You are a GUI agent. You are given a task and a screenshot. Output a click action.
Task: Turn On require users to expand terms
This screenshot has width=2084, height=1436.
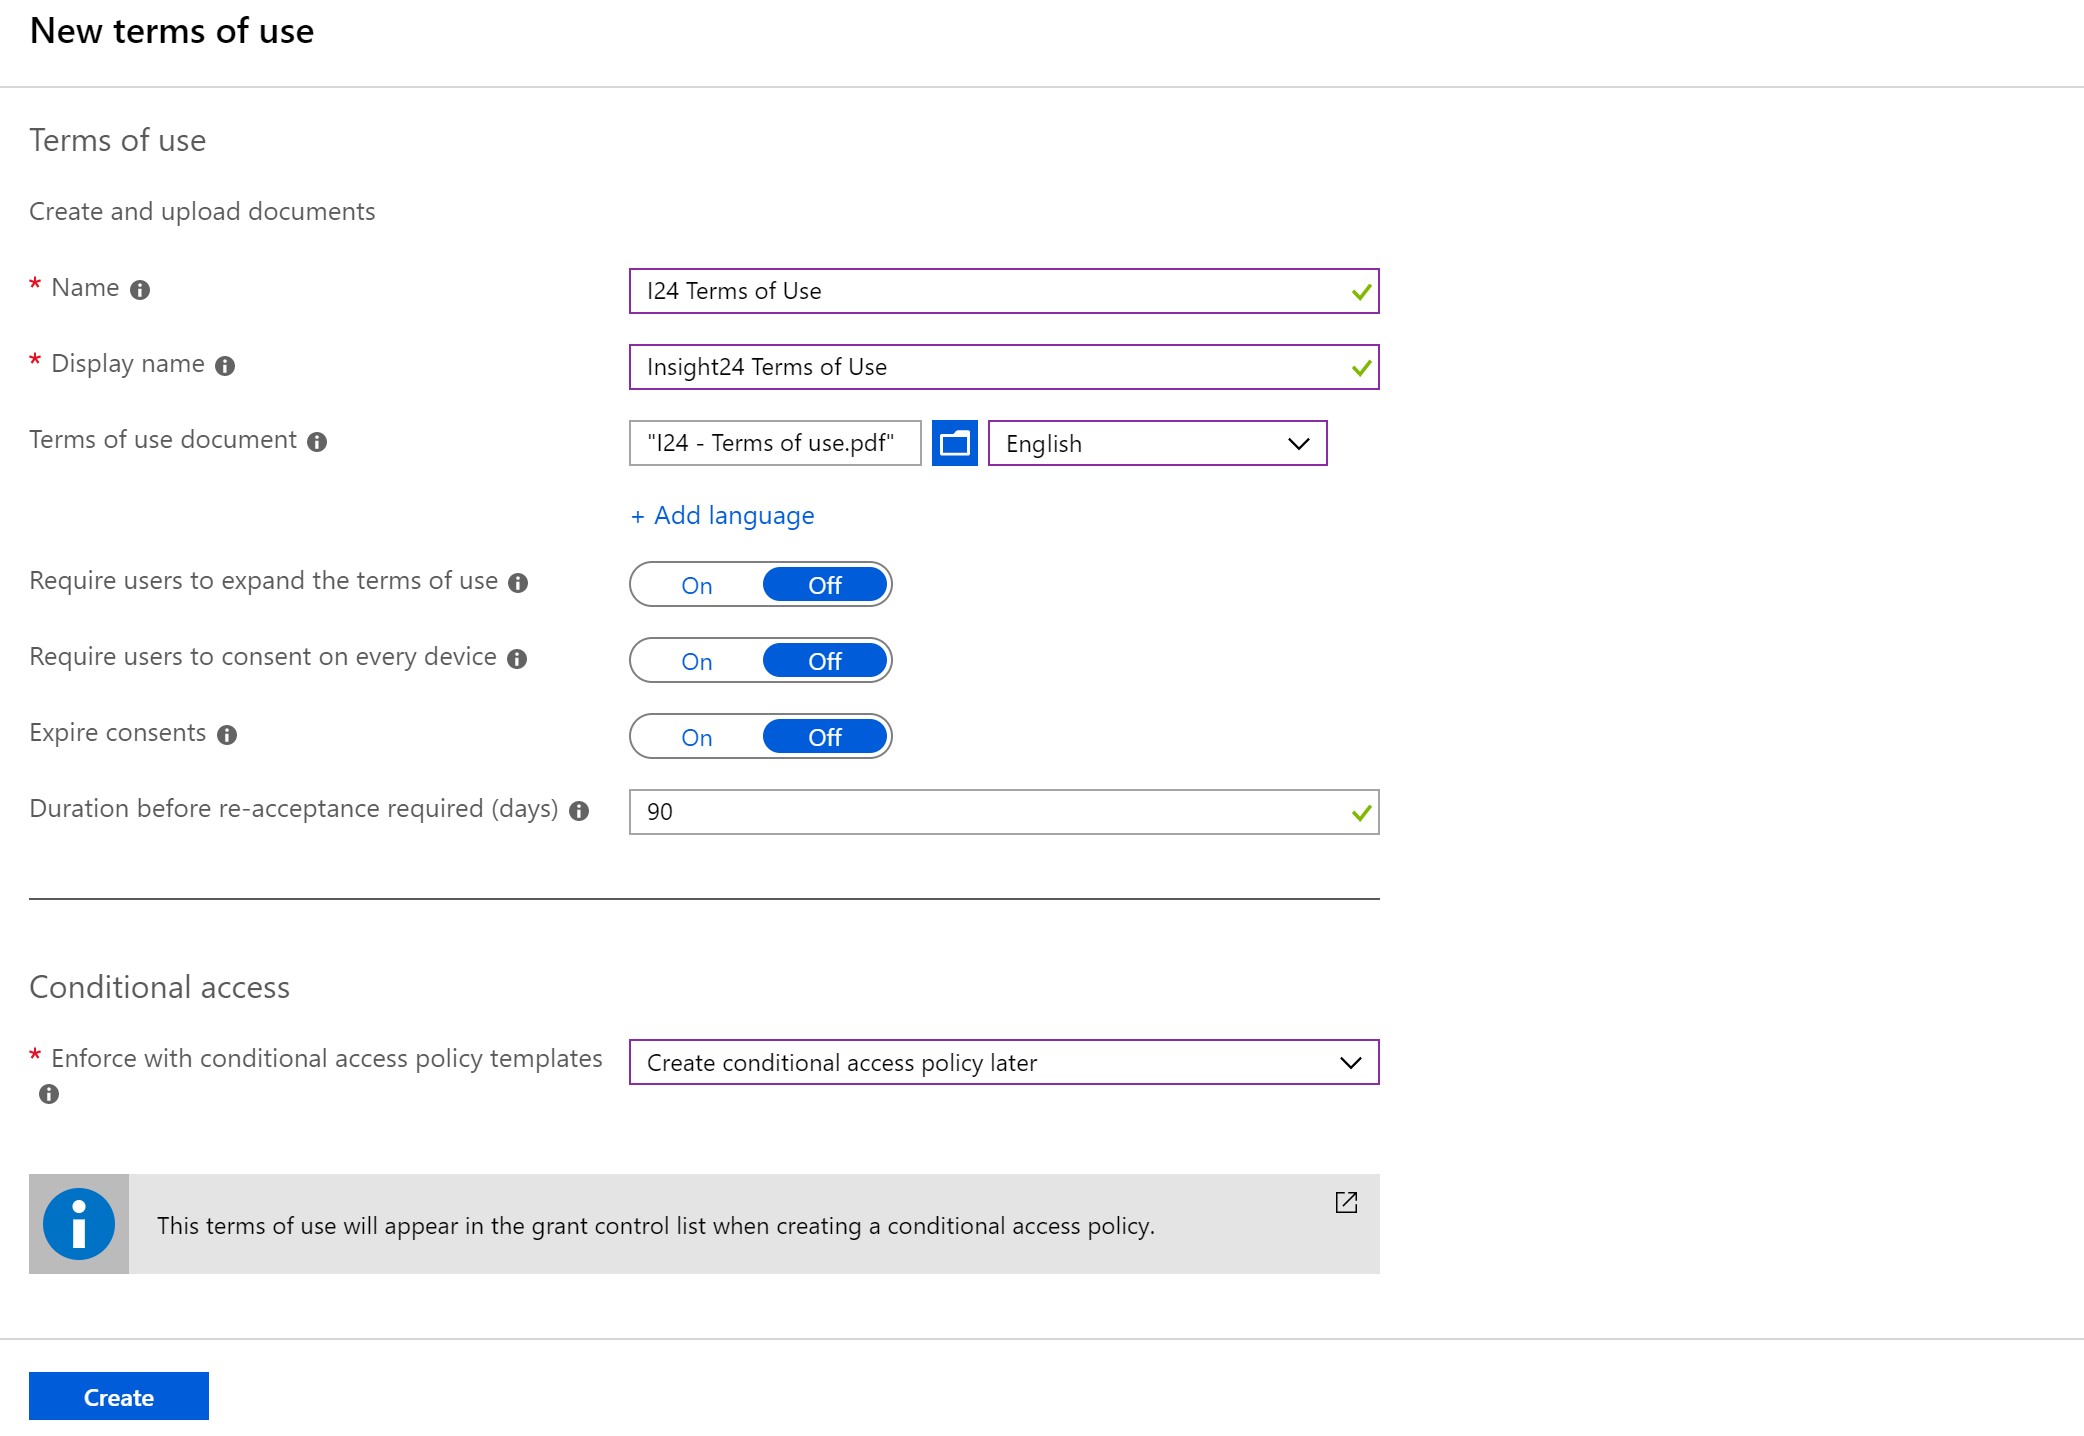coord(697,585)
